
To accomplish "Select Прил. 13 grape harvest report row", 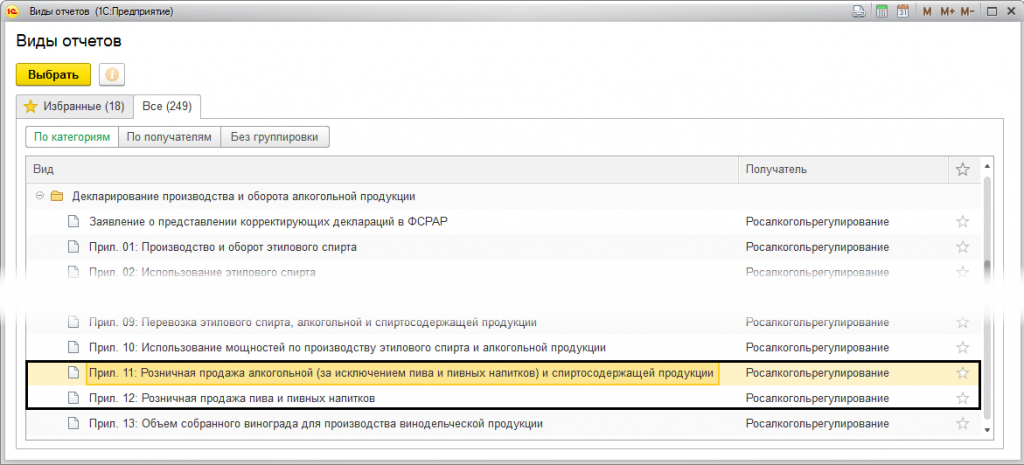I will (x=316, y=424).
